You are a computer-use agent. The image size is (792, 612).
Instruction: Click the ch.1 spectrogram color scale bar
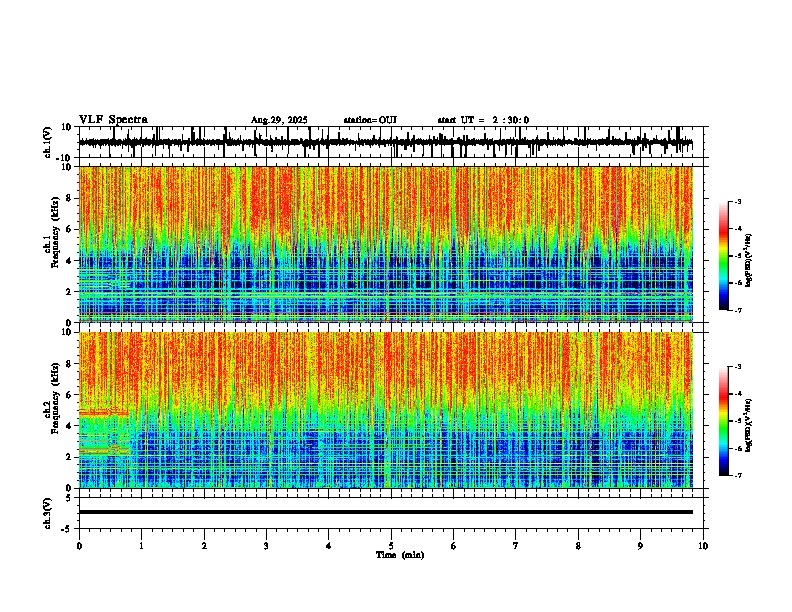[724, 256]
